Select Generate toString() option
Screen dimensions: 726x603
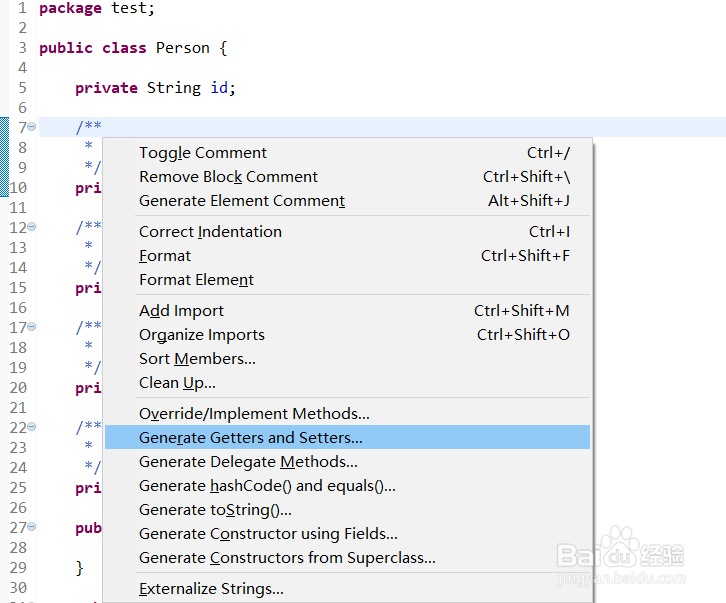point(347,509)
